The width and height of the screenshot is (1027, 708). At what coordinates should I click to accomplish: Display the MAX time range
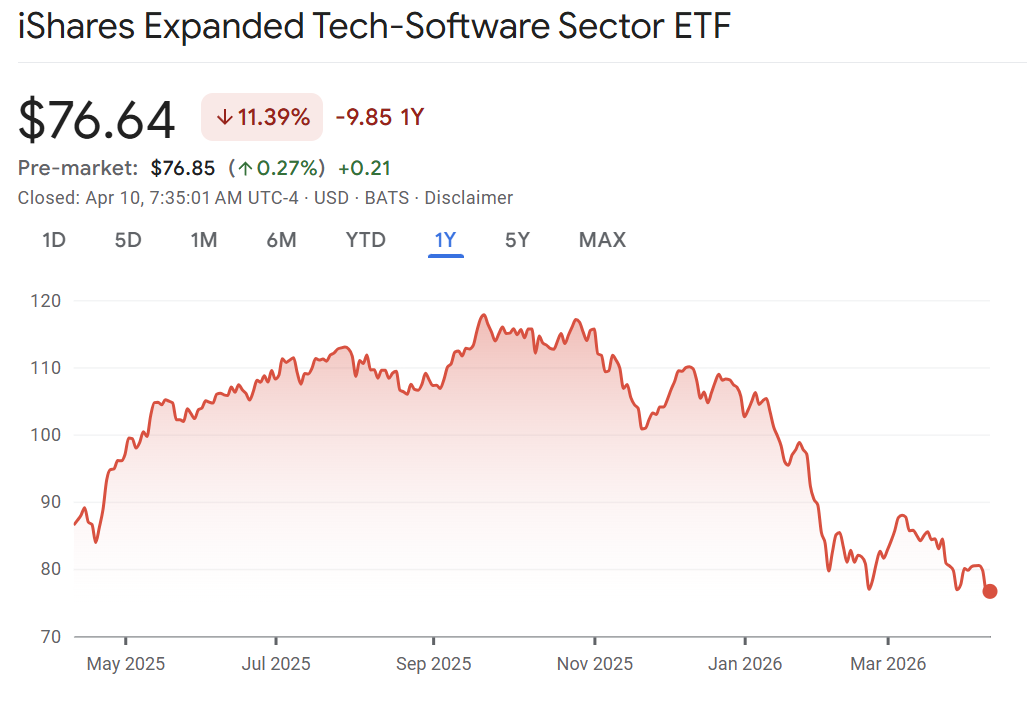coord(602,240)
